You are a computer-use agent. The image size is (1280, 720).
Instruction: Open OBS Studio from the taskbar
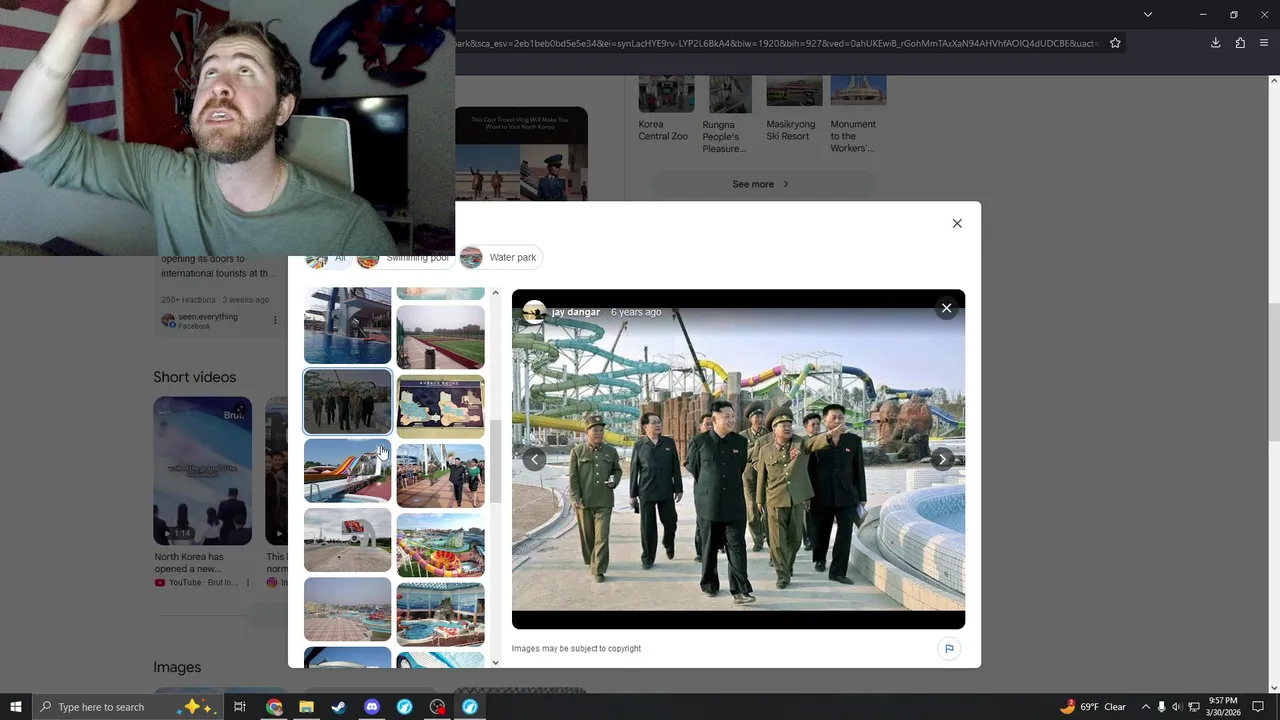click(437, 707)
